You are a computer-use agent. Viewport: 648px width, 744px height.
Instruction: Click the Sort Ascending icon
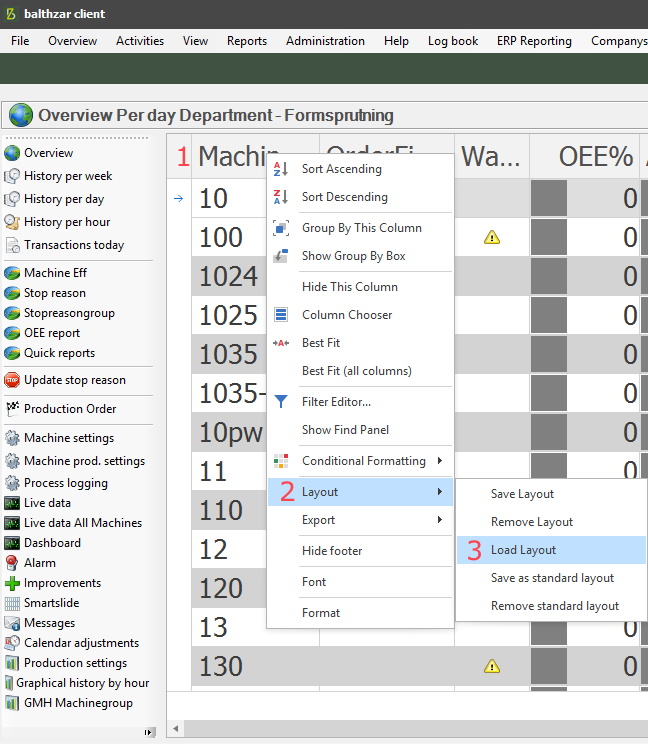(281, 170)
